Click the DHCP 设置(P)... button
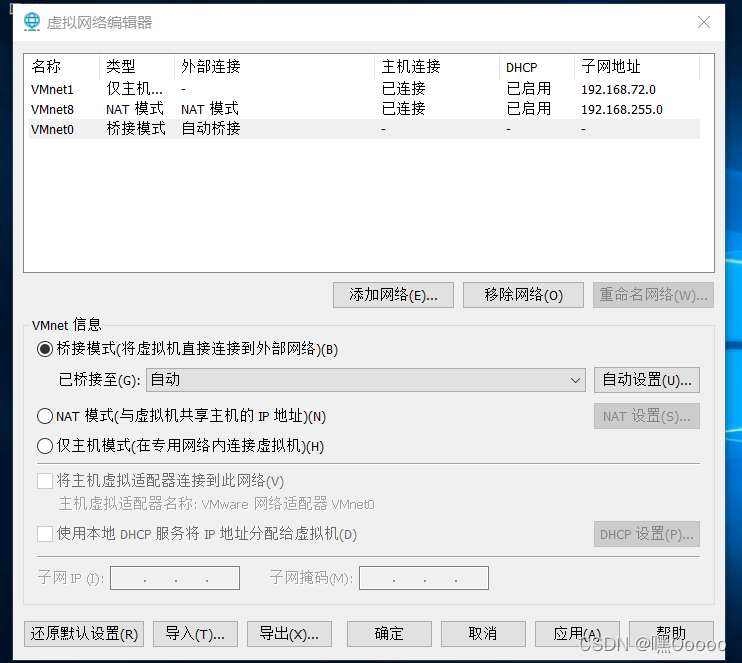This screenshot has height=663, width=742. pyautogui.click(x=647, y=534)
